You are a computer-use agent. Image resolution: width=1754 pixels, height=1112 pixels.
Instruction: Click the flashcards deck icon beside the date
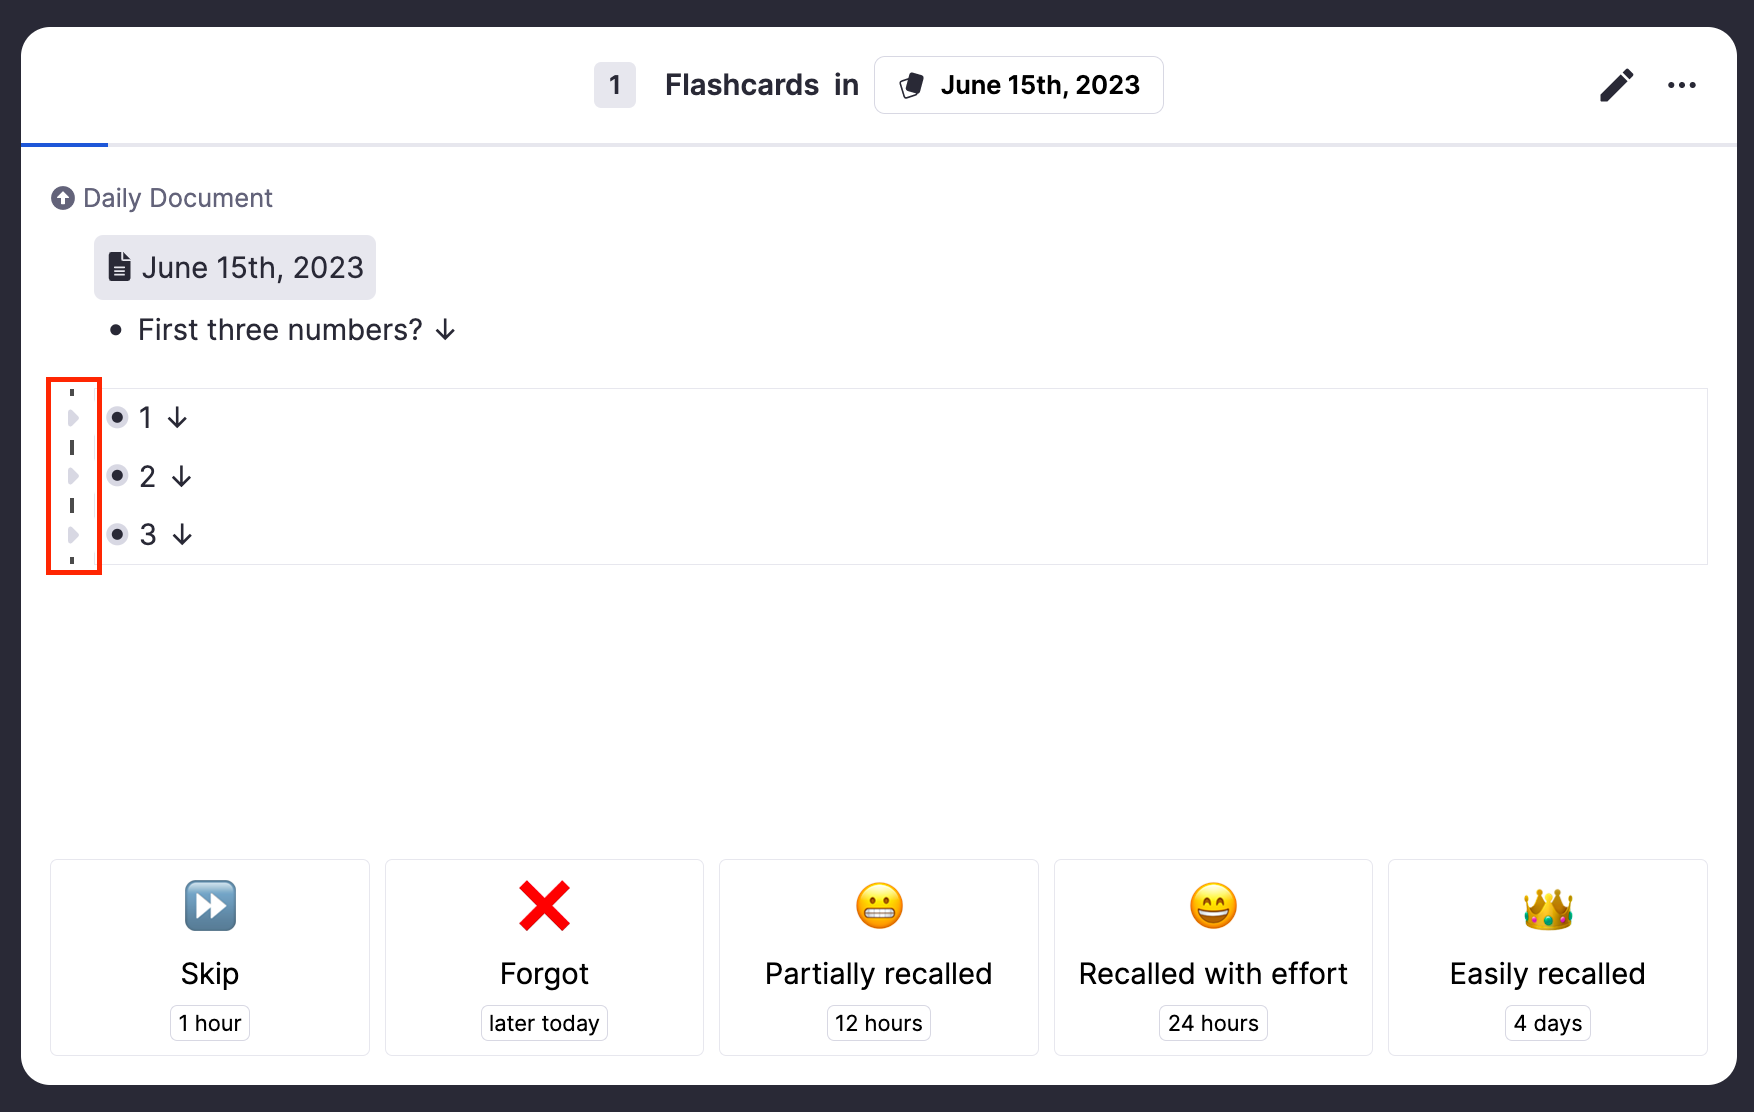click(911, 86)
